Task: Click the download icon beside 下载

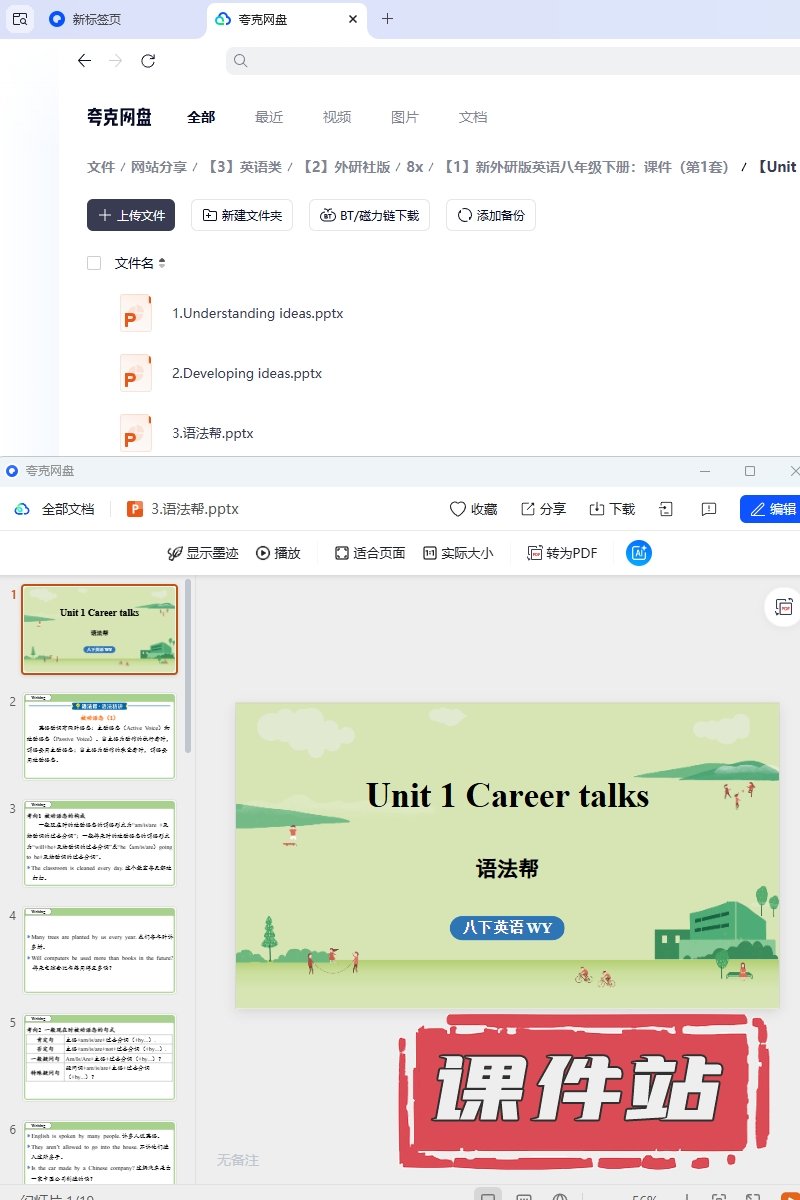Action: tap(597, 509)
